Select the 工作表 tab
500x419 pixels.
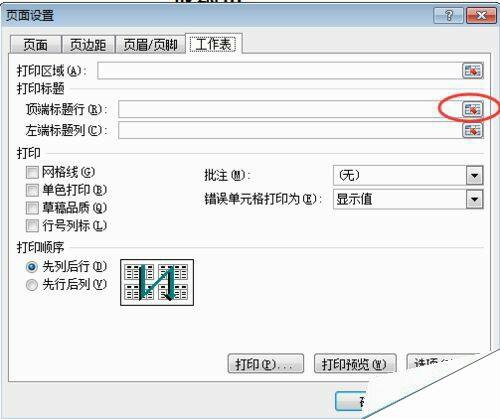213,44
